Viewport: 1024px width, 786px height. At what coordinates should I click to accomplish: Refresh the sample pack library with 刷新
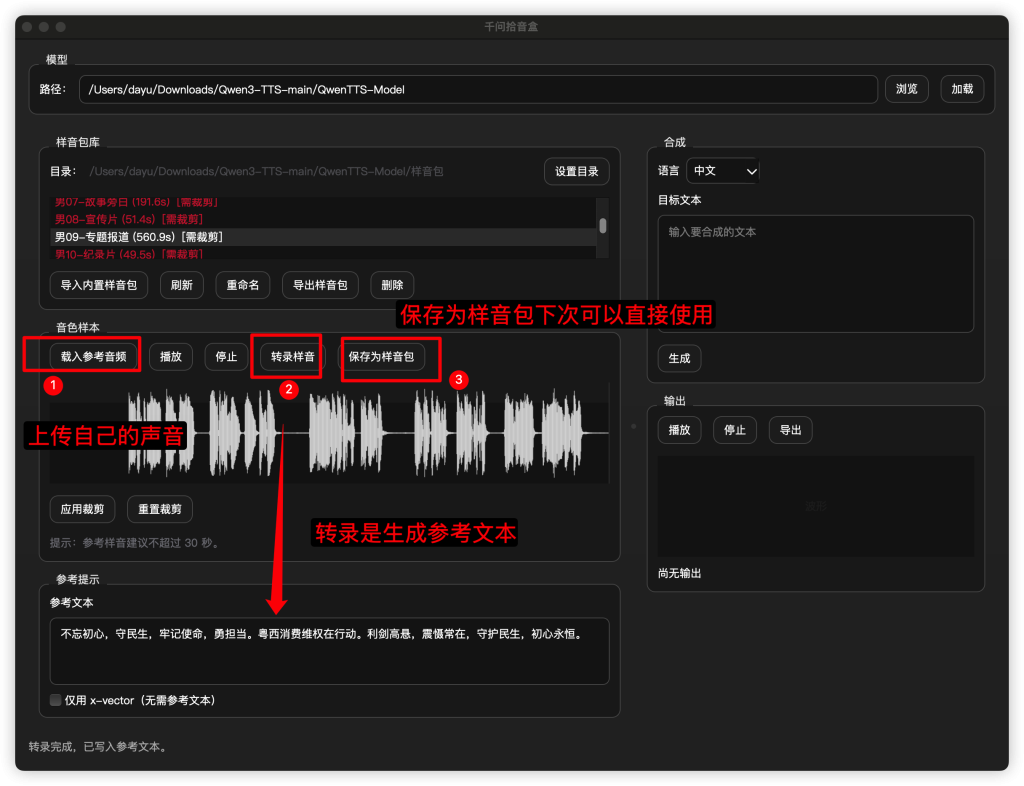point(182,285)
